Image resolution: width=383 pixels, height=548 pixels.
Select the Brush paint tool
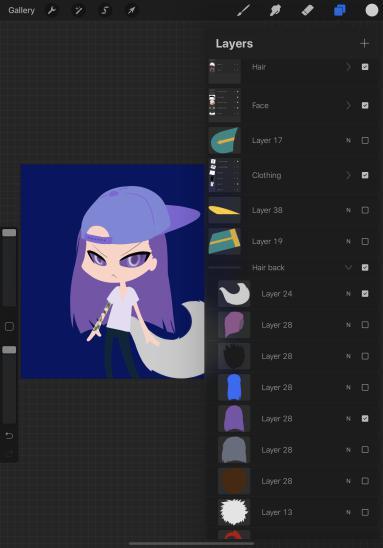[243, 10]
